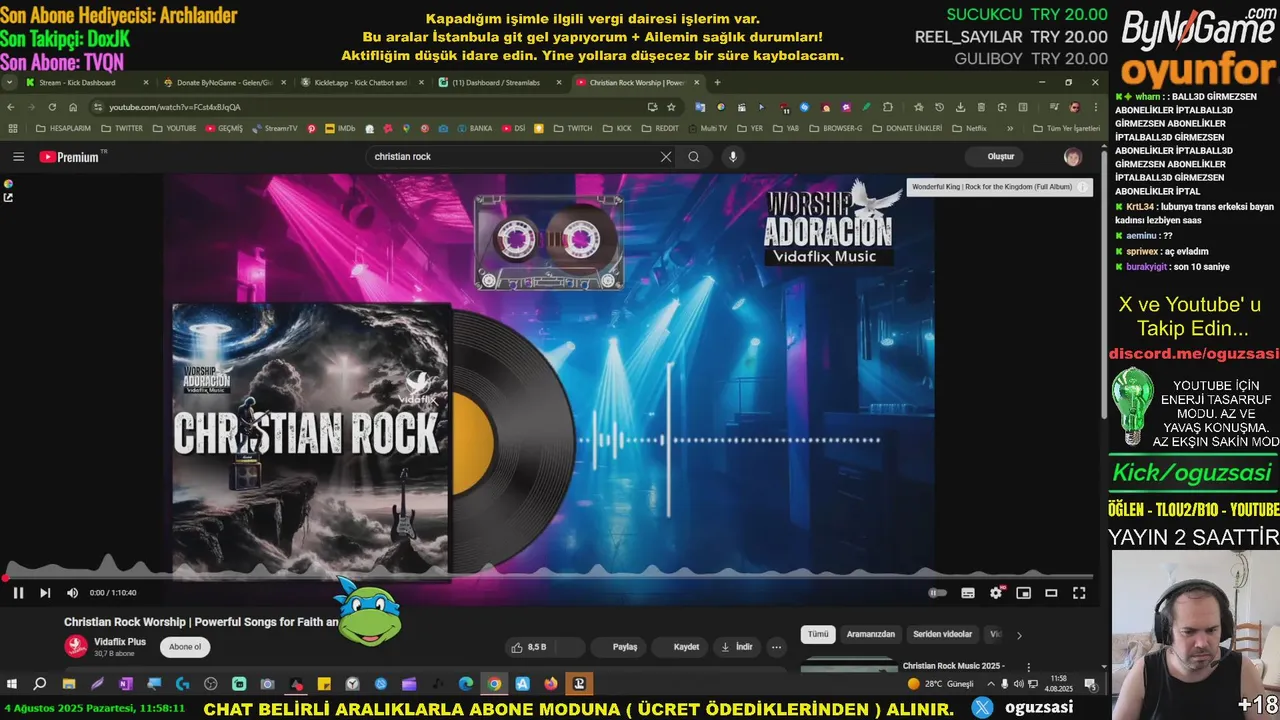The height and width of the screenshot is (720, 1280).
Task: Open OneNote from the taskbar
Action: coord(125,684)
